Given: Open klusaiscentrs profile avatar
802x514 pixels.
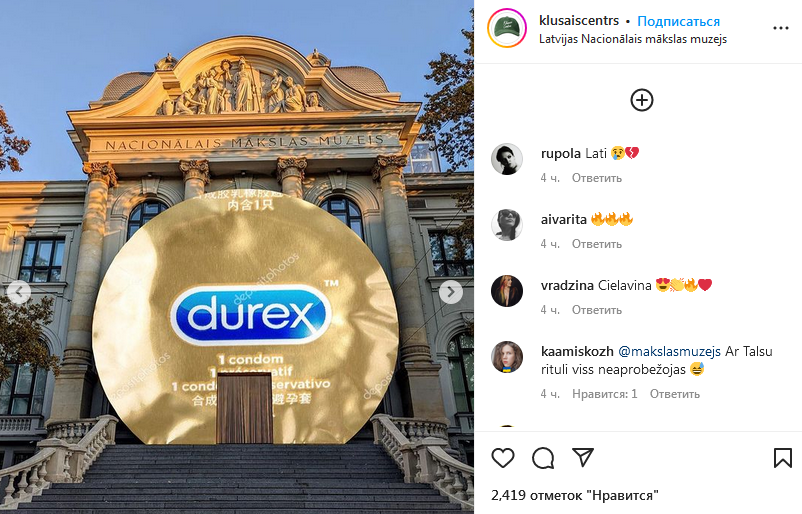Looking at the screenshot, I should point(507,28).
